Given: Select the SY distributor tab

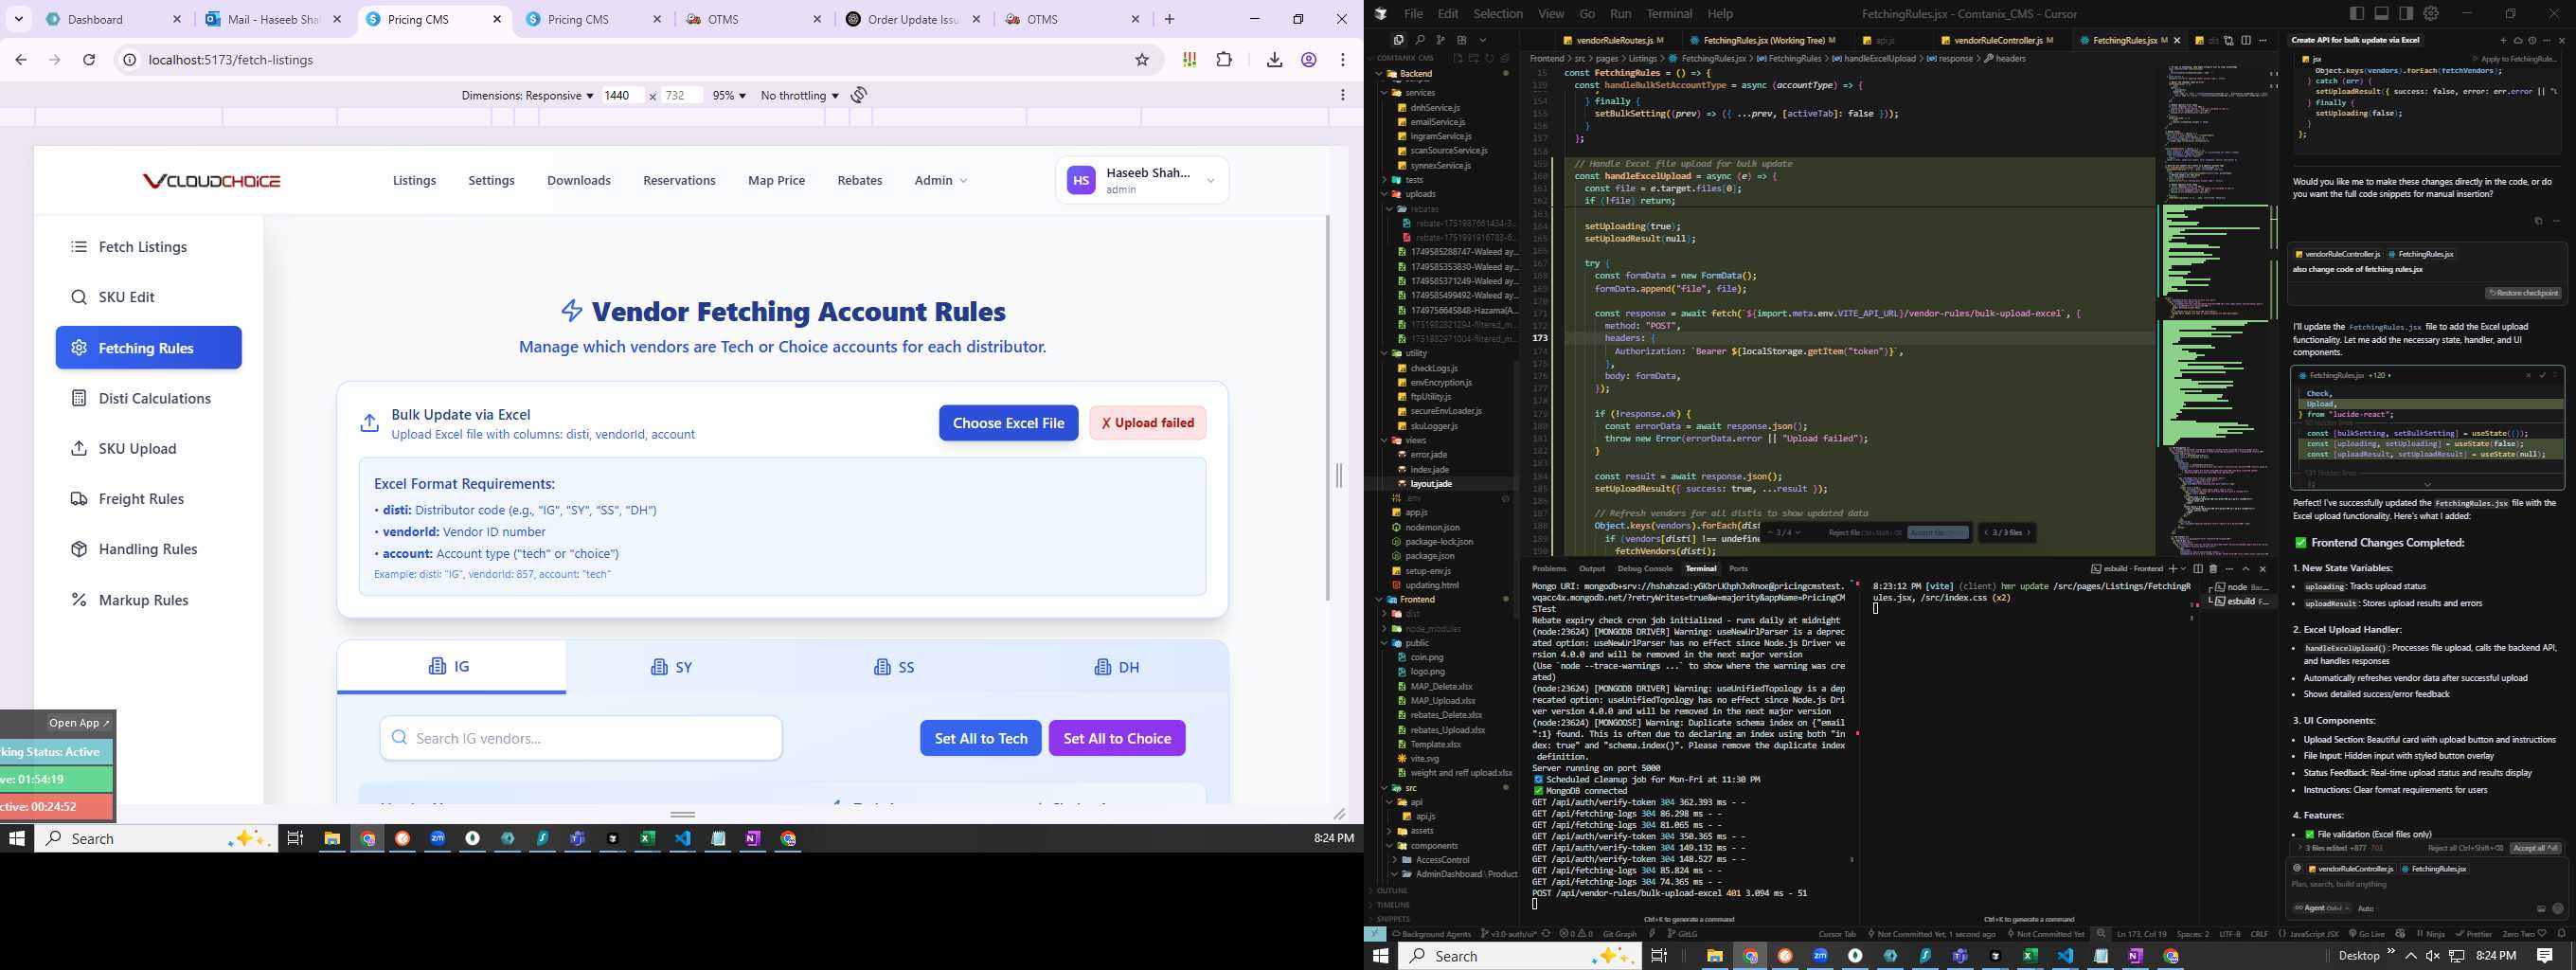Looking at the screenshot, I should [672, 667].
